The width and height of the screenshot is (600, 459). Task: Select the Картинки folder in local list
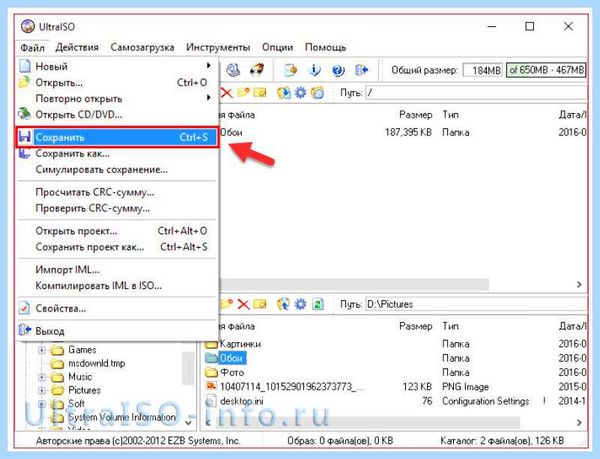[240, 344]
